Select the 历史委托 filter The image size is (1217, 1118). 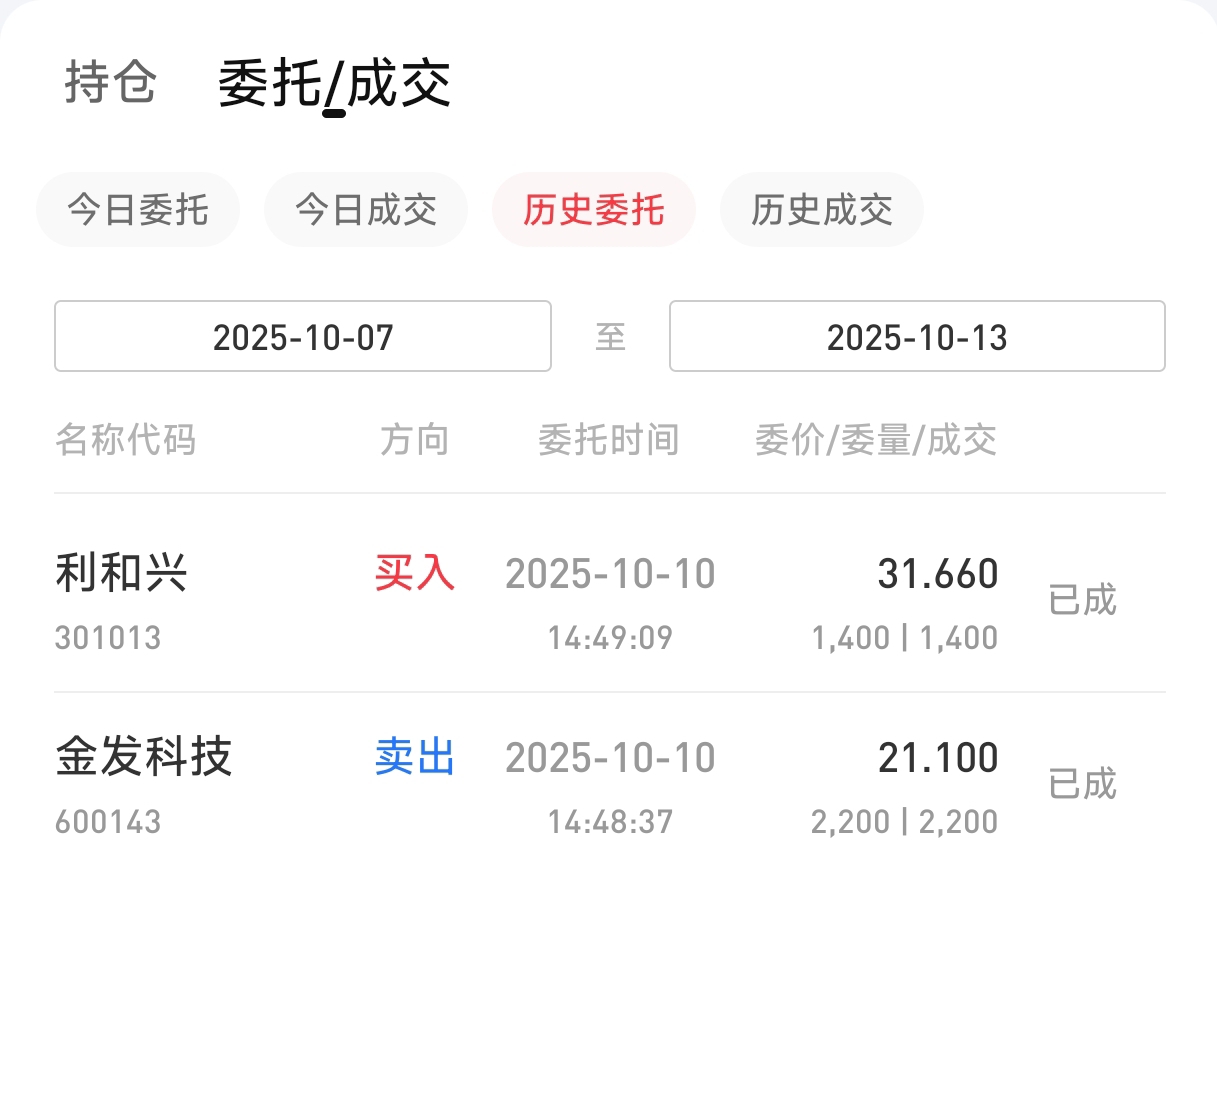pos(594,210)
